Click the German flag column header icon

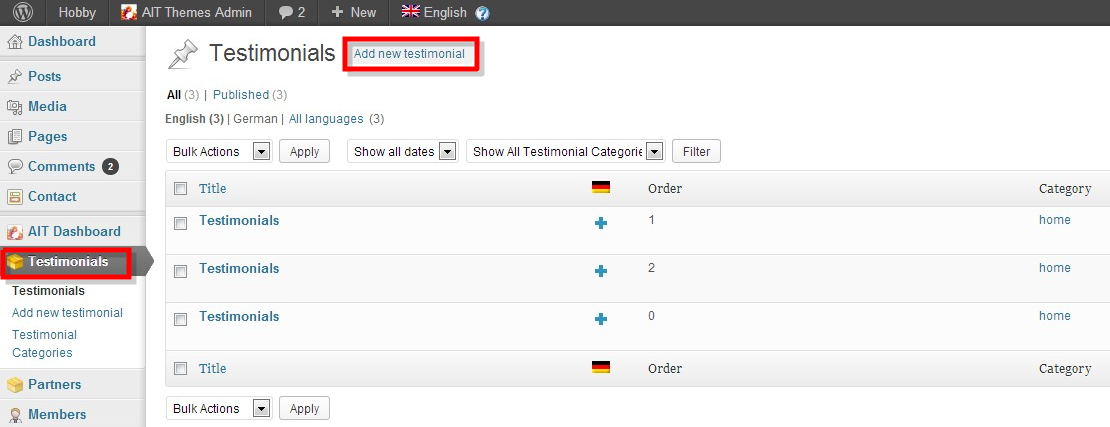601,187
